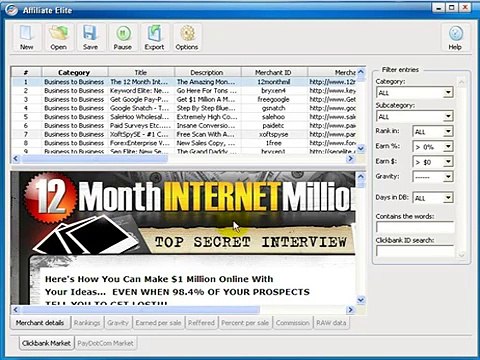The image size is (480, 360).
Task: Switch to Merchant details tab
Action: [x=40, y=323]
